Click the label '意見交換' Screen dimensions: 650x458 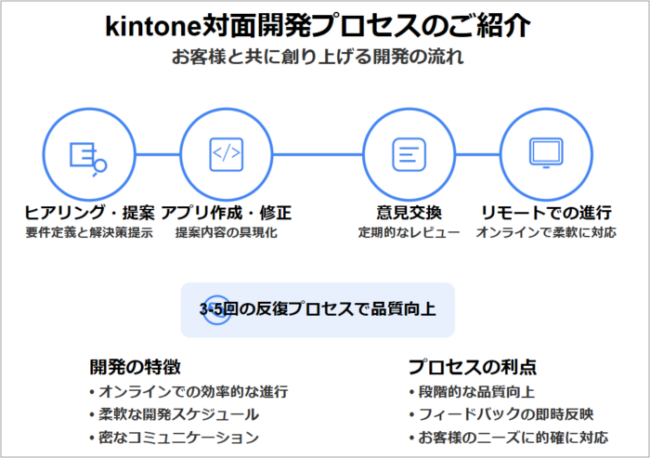(x=409, y=213)
